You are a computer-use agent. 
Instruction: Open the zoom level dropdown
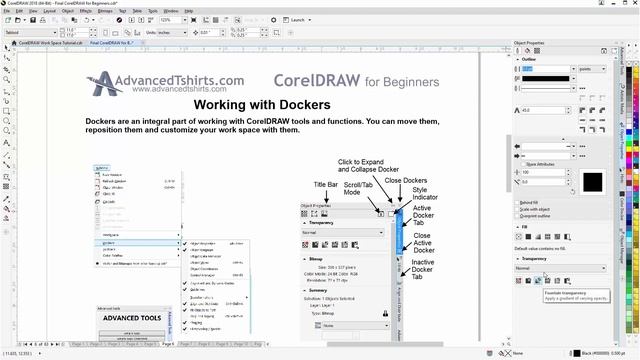coord(184,20)
